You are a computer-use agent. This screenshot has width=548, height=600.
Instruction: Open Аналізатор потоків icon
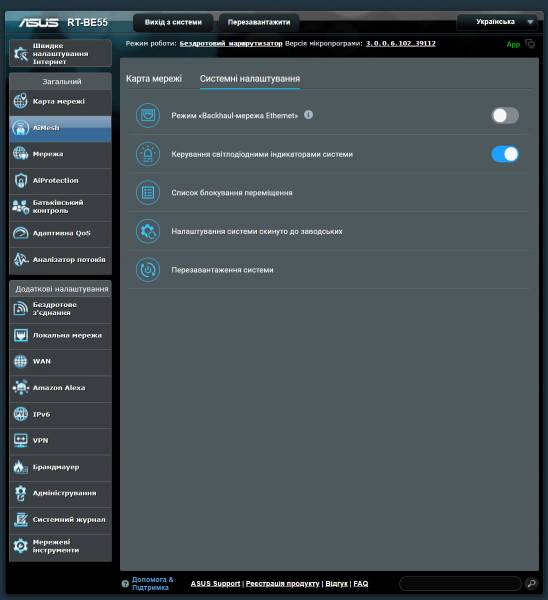tap(21, 259)
